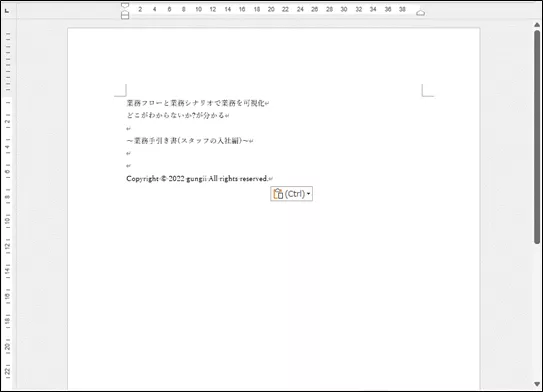Click the vertical scrollbar down arrow

[537, 384]
